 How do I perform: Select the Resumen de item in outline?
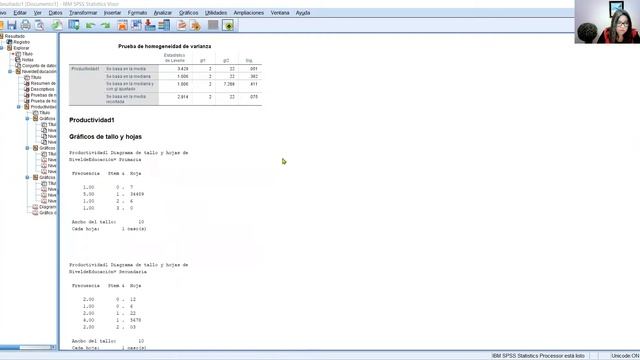(x=43, y=83)
